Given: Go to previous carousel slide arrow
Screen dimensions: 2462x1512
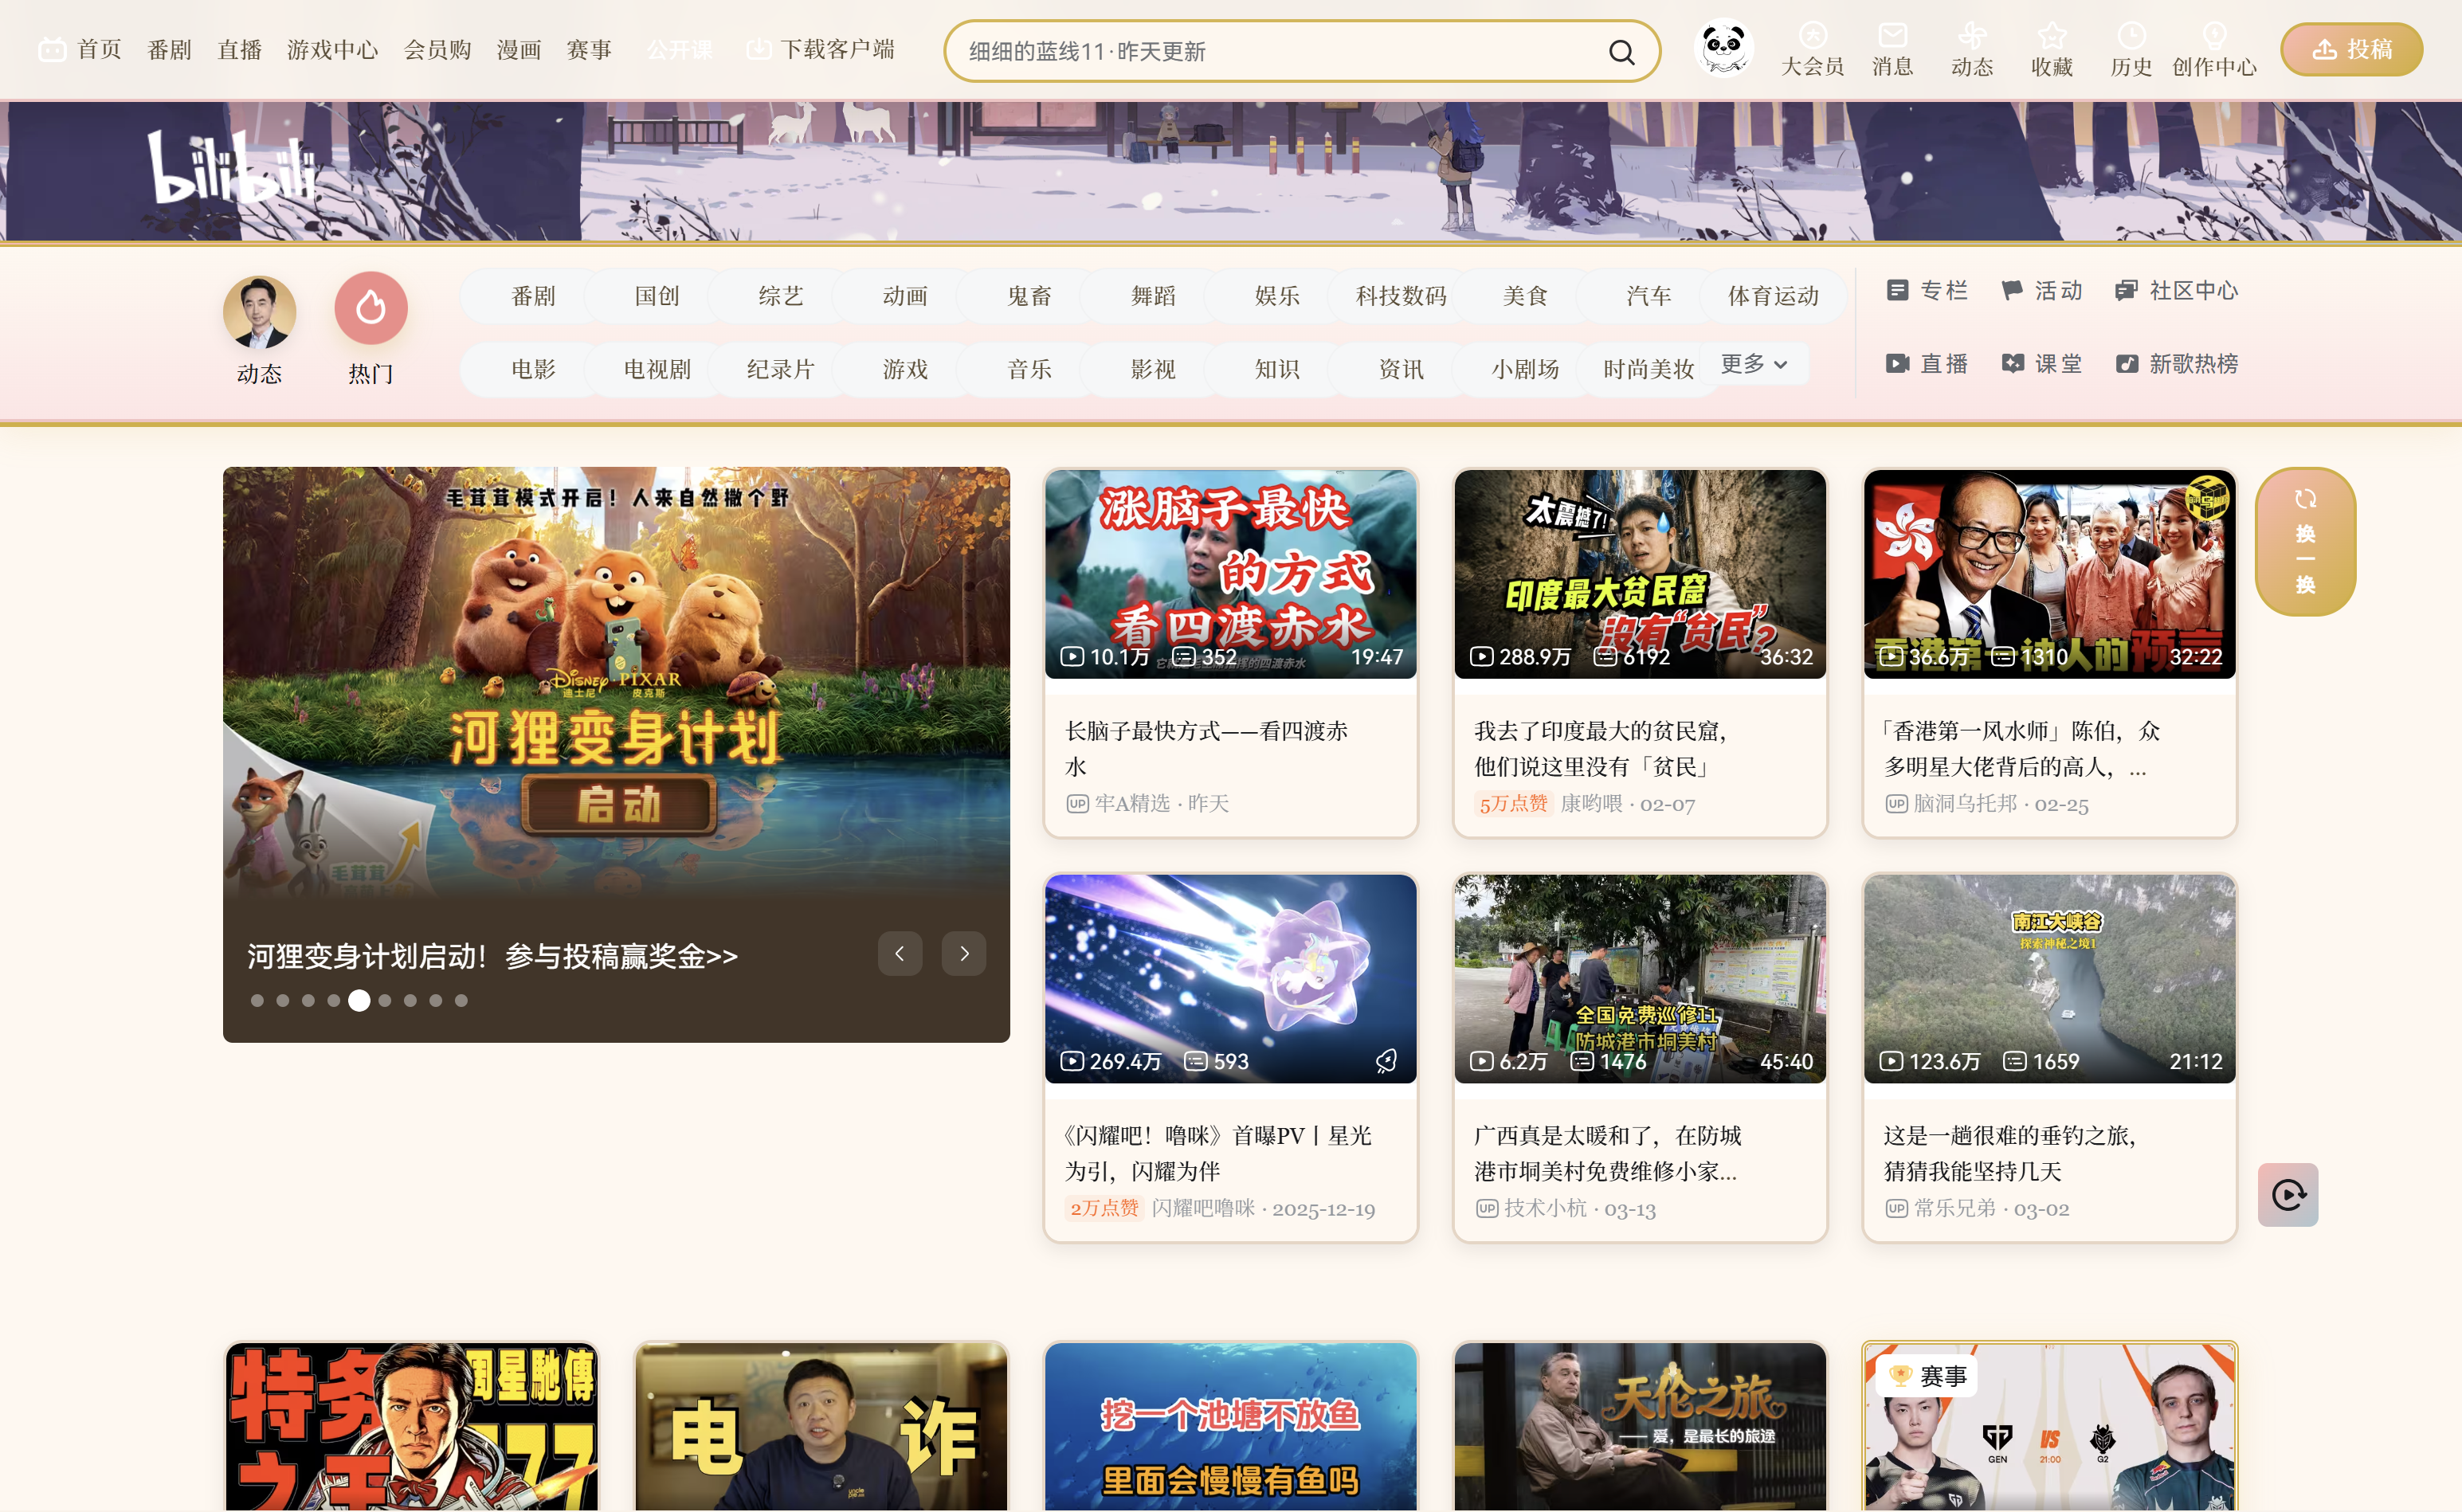Looking at the screenshot, I should point(900,953).
